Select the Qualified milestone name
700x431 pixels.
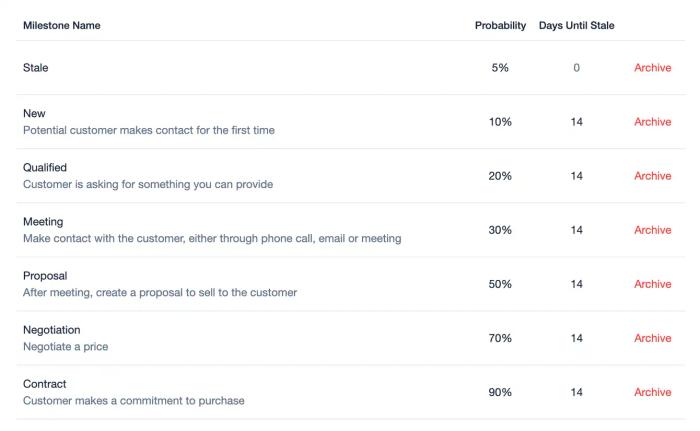pos(45,168)
